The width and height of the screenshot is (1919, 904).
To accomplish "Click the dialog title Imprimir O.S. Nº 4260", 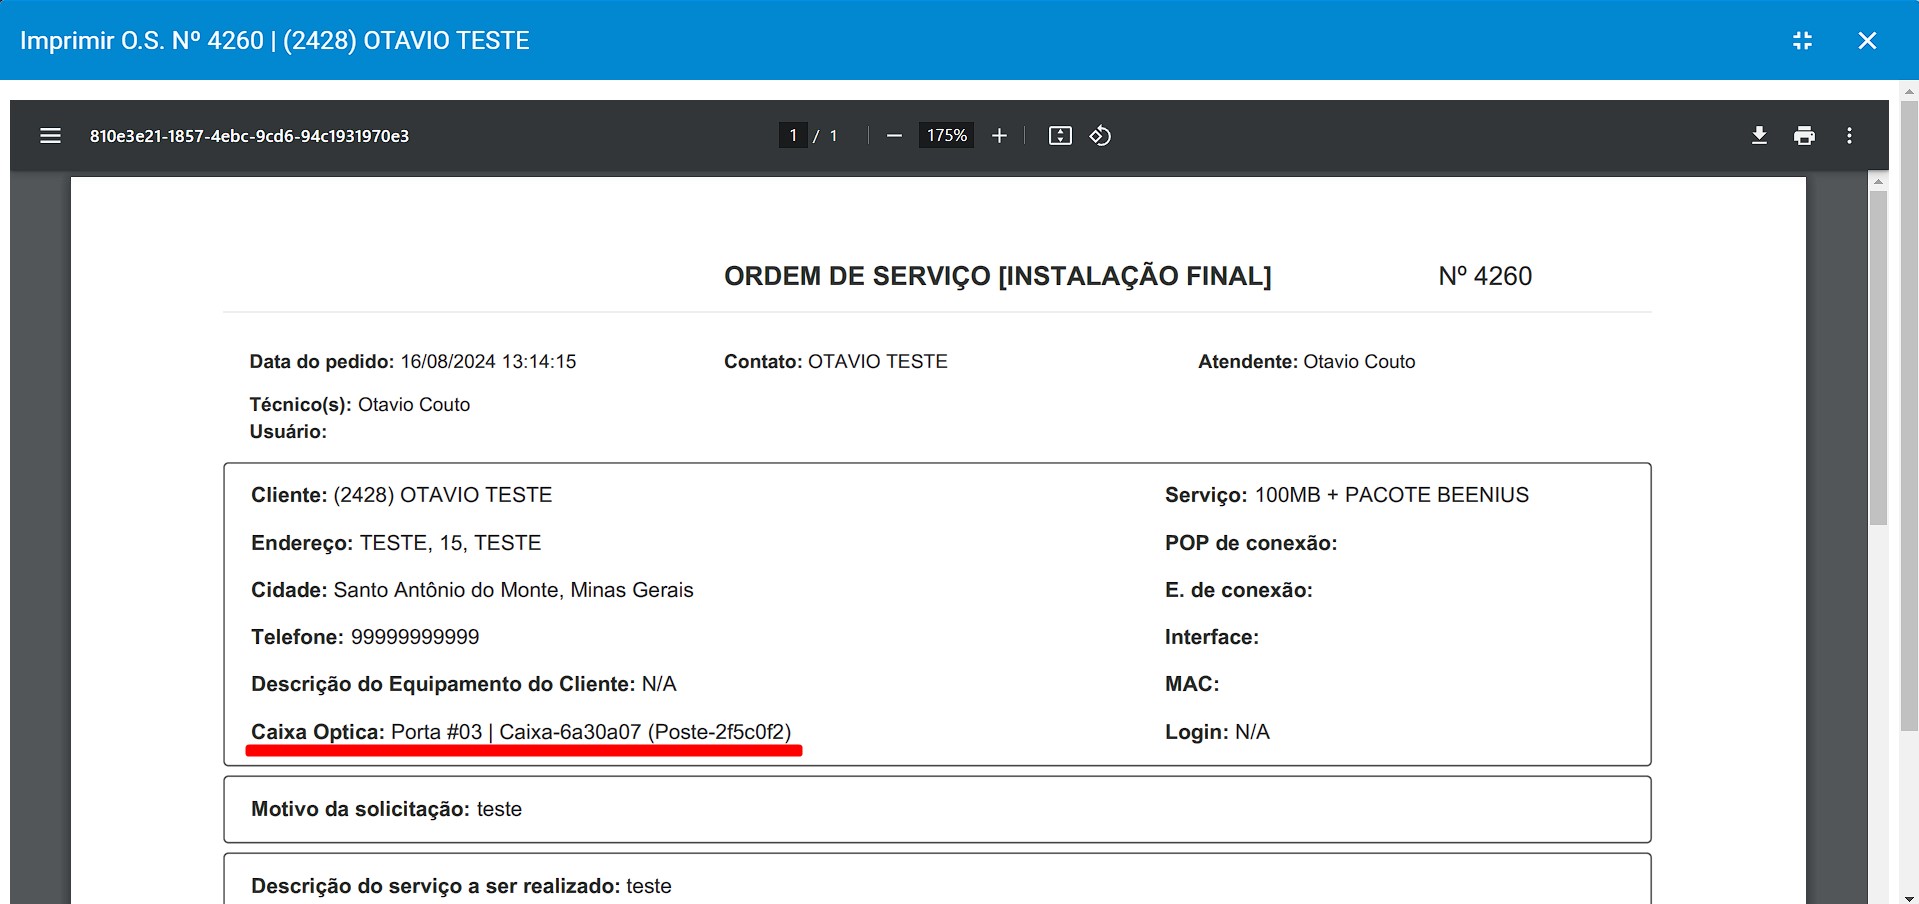I will click(x=275, y=41).
